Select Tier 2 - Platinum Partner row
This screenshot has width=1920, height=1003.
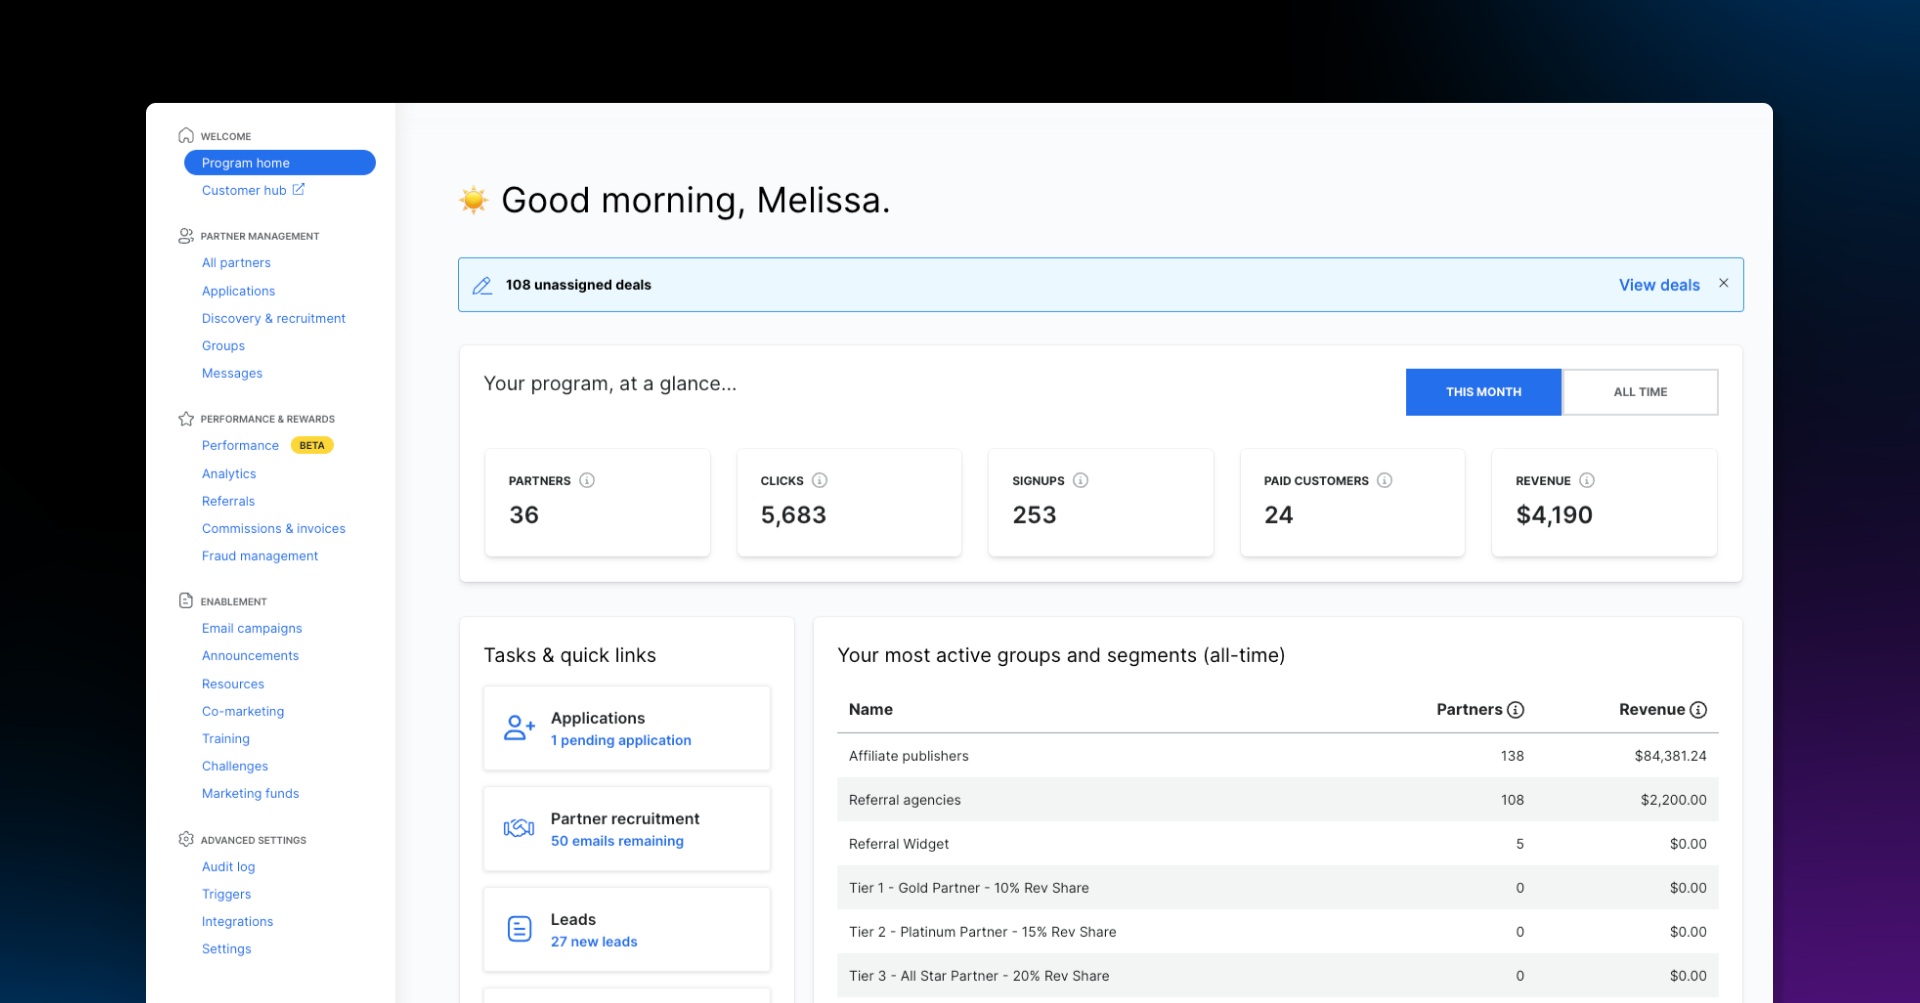pos(1277,932)
